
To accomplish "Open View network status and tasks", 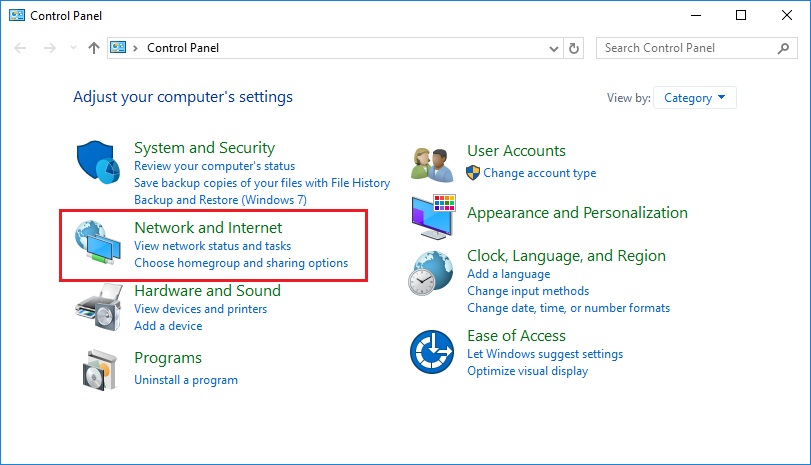I will coord(213,246).
